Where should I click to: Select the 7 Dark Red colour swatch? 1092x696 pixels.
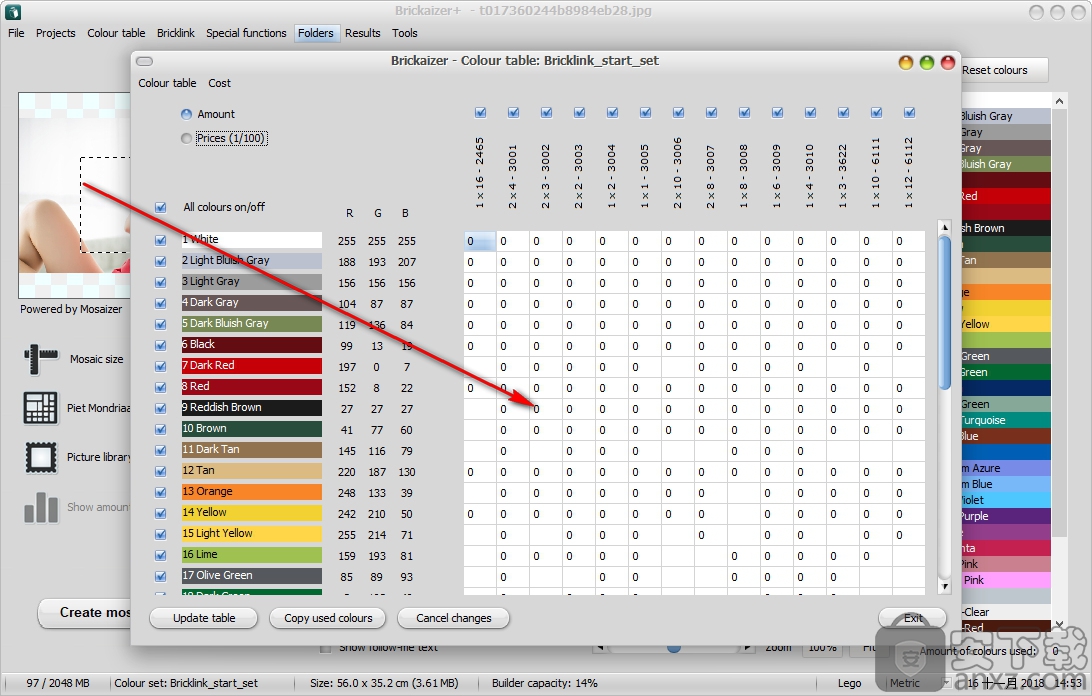(x=251, y=366)
